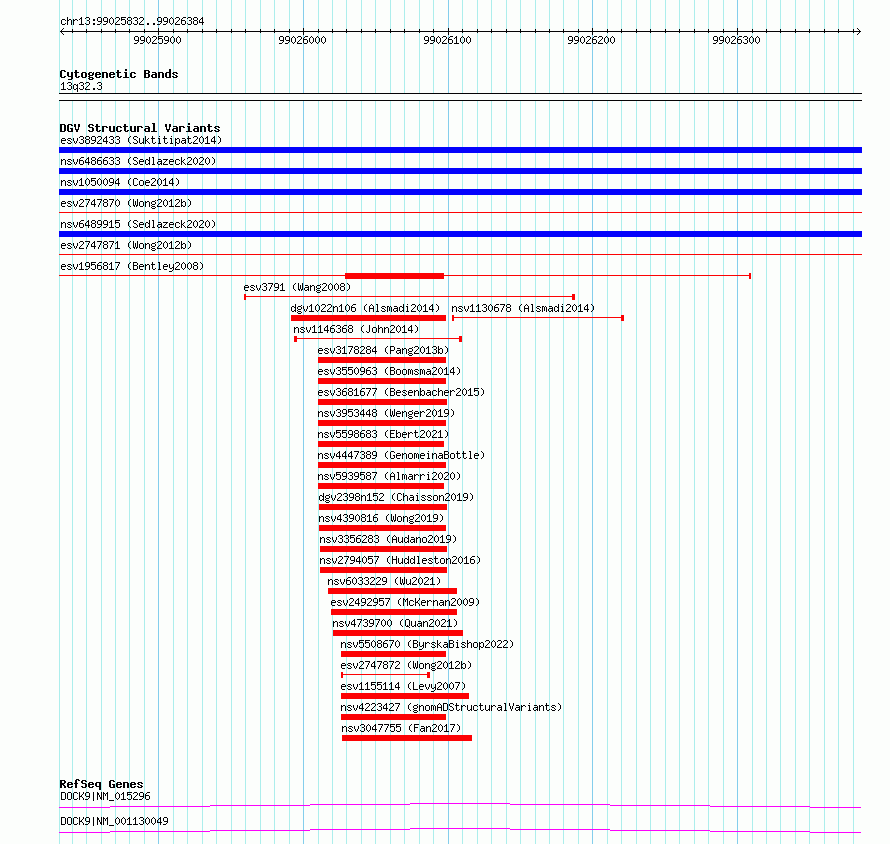Click the nsv1130678 (Alsmadi2014) label
Image resolution: width=890 pixels, height=844 pixels.
pos(523,308)
